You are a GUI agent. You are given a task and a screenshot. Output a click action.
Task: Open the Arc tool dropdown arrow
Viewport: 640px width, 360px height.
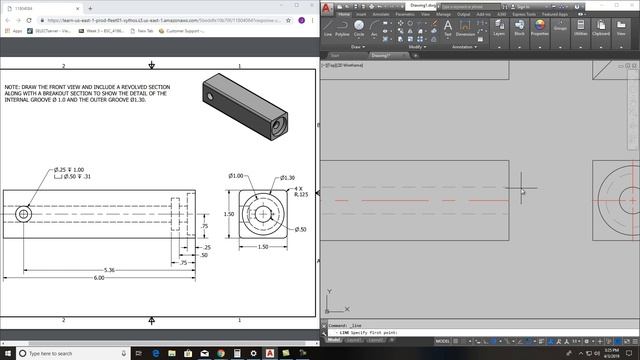(374, 39)
